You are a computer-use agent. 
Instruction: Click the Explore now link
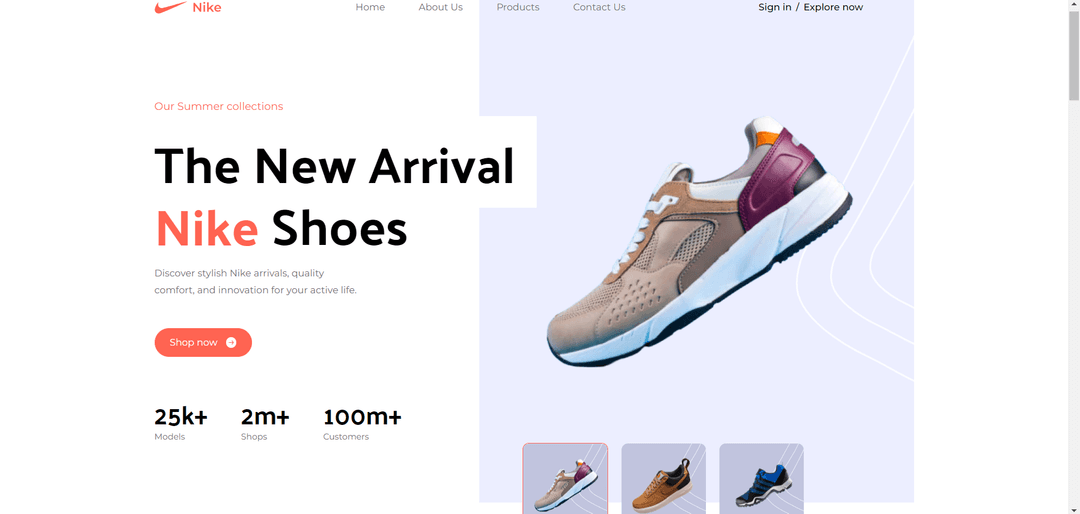pos(833,8)
